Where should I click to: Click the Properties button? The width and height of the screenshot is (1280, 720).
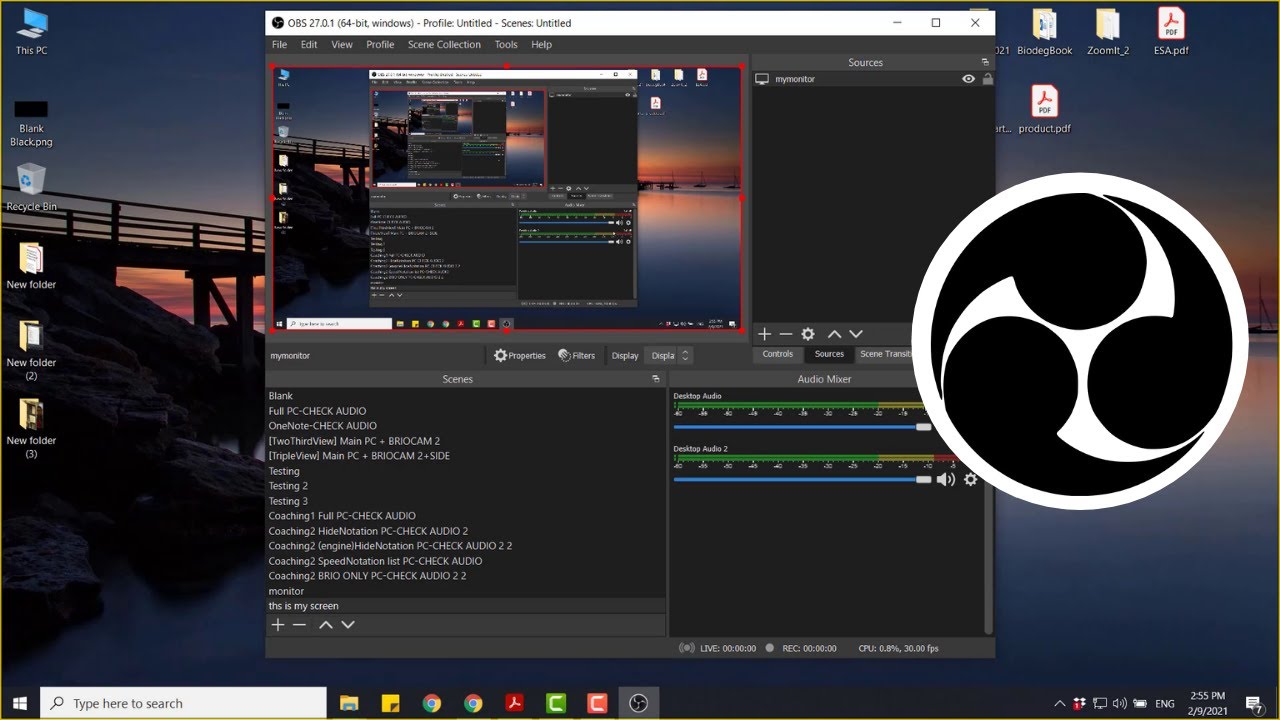point(520,355)
